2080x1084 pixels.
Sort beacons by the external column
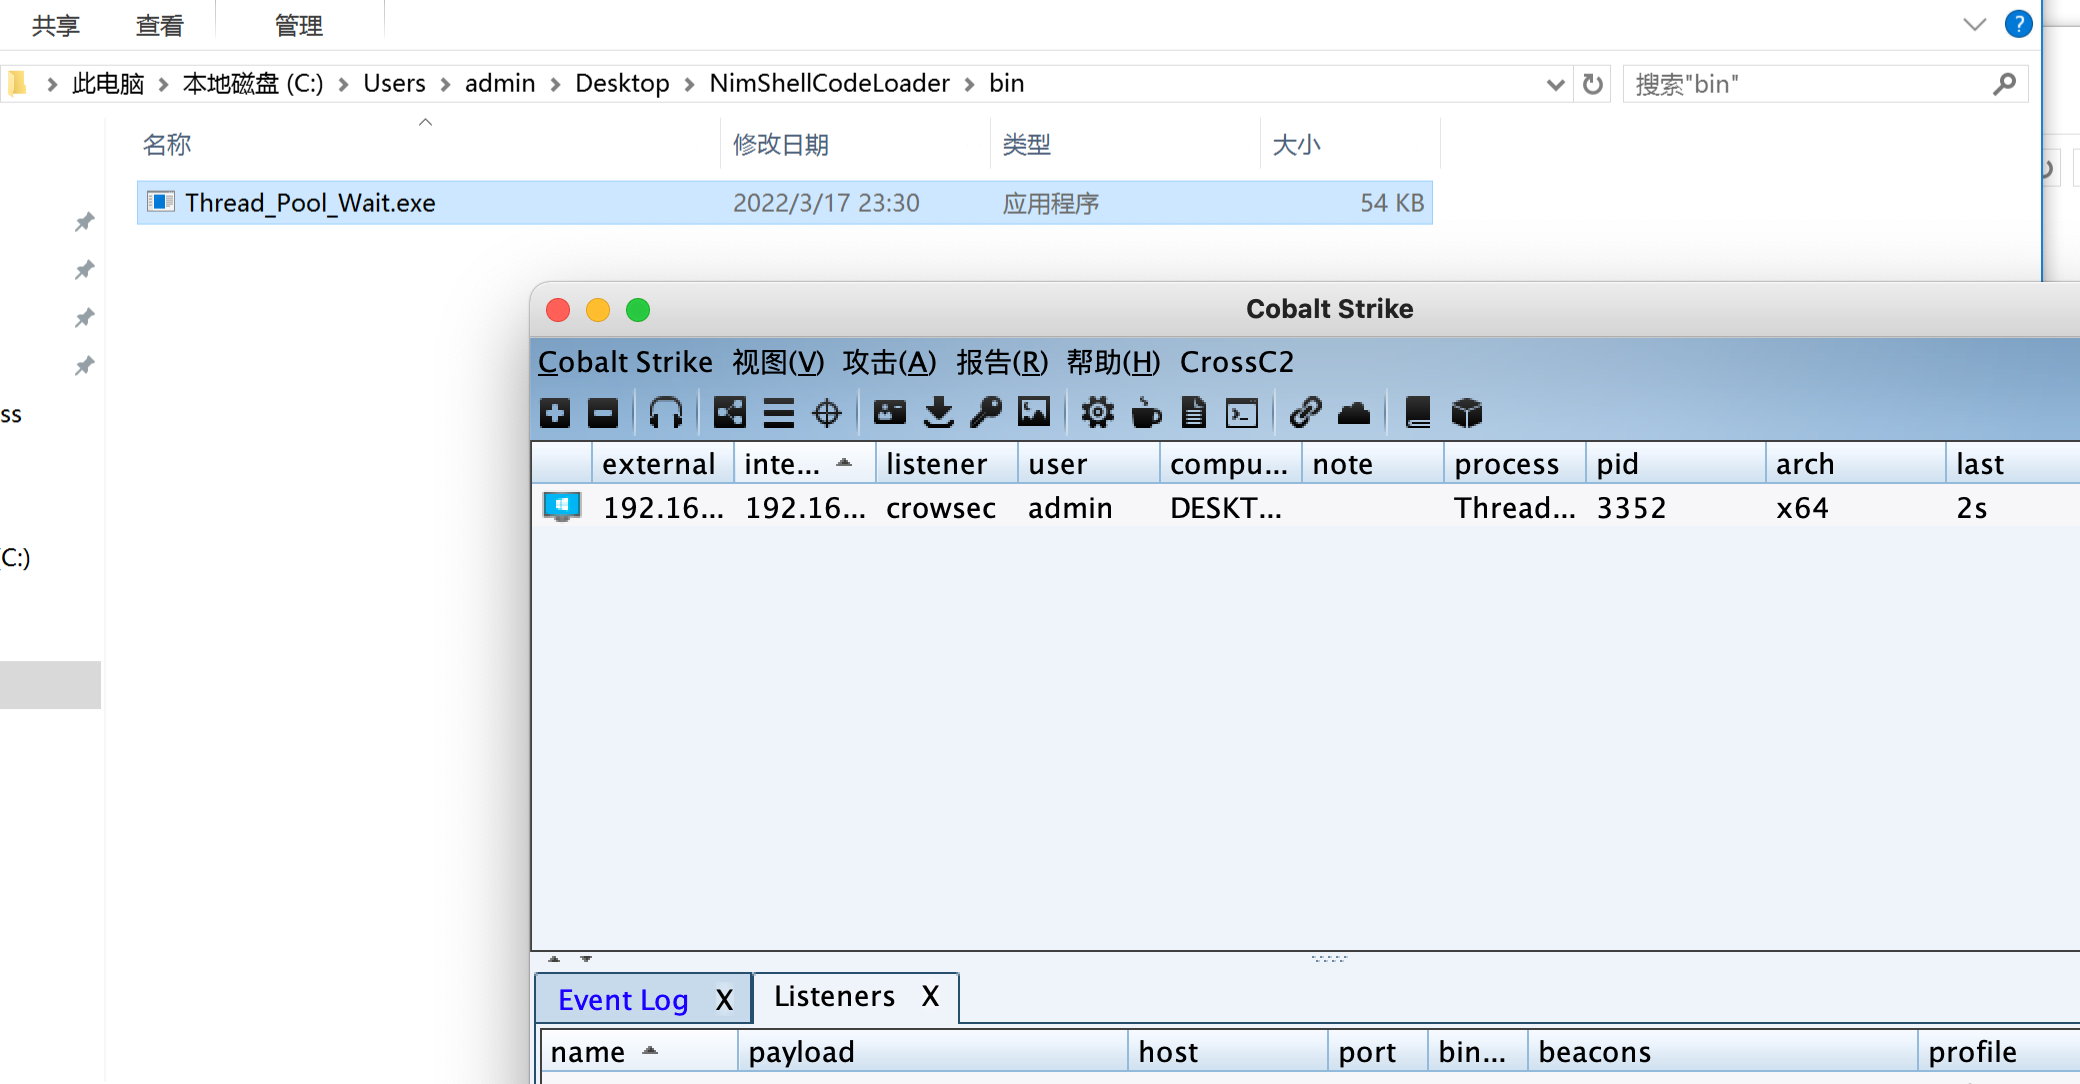click(x=662, y=464)
